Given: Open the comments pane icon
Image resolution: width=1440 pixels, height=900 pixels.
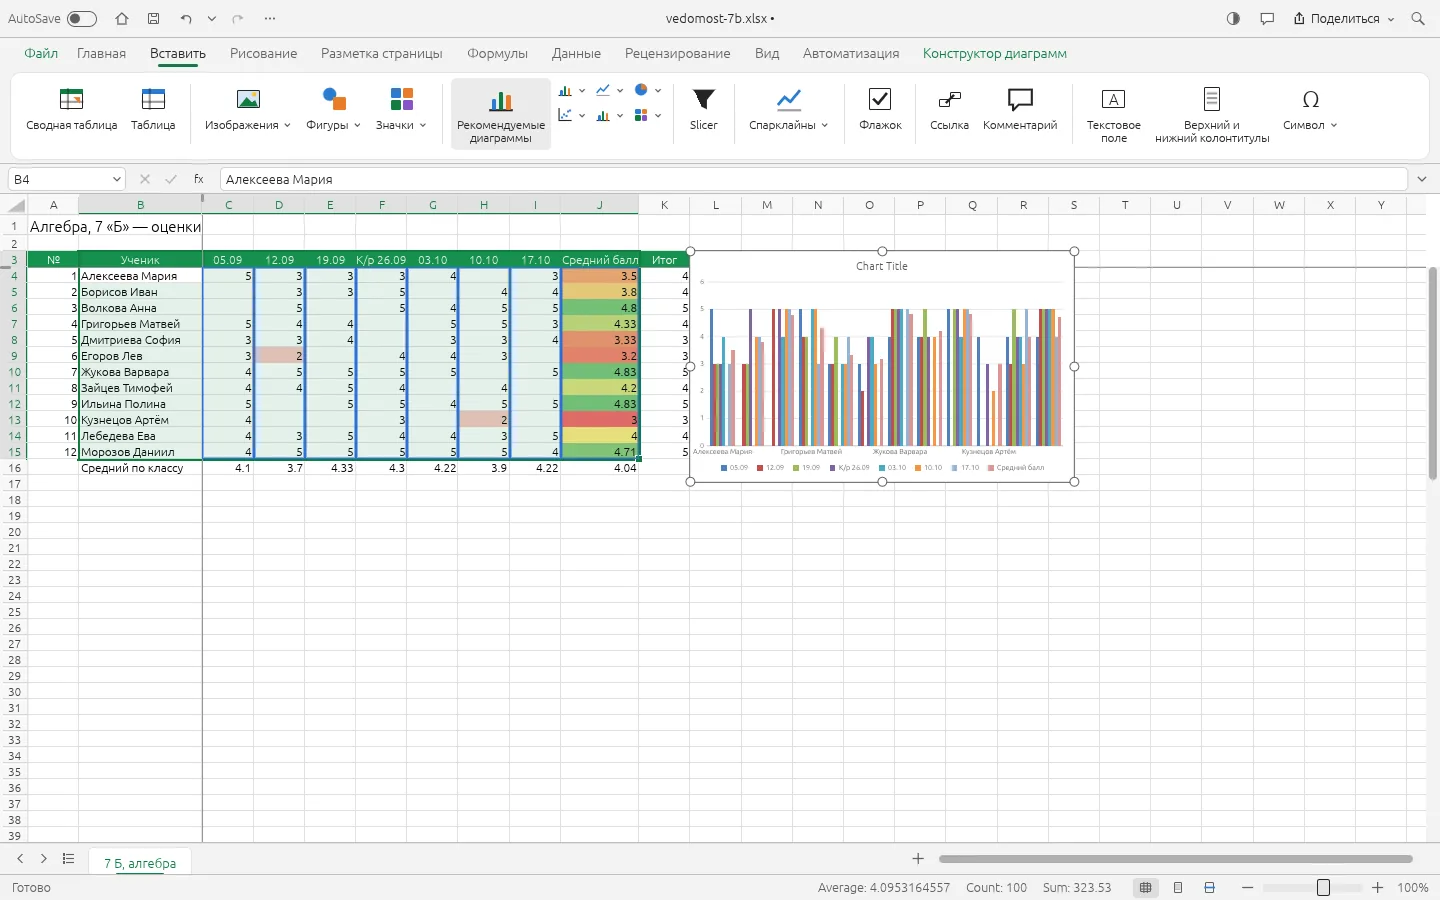Looking at the screenshot, I should coord(1267,19).
